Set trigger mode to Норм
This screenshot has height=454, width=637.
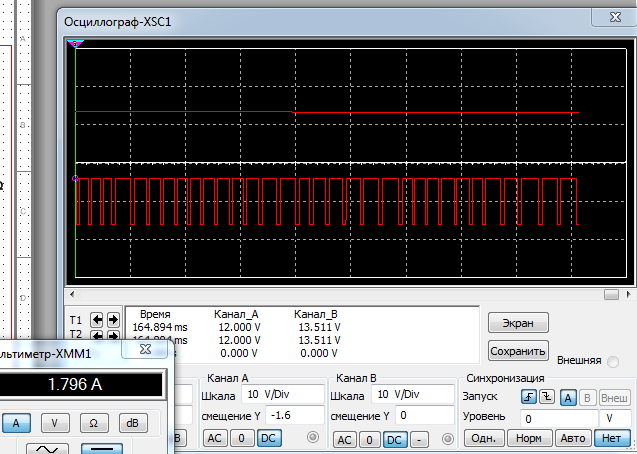coord(529,438)
